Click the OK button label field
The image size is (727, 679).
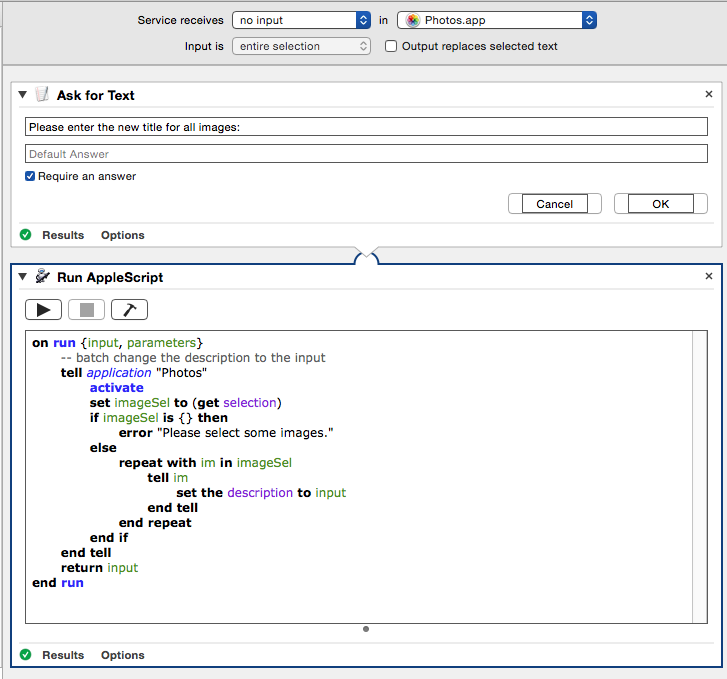pos(661,204)
